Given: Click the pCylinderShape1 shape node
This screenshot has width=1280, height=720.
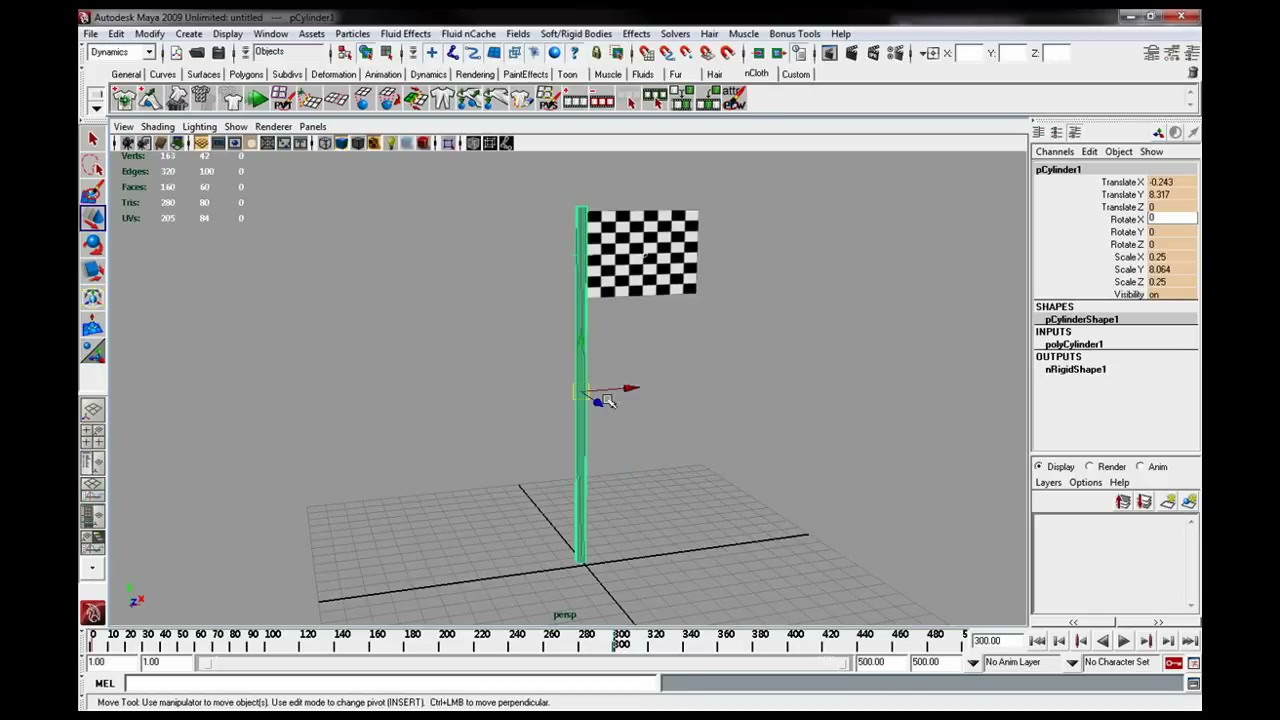Looking at the screenshot, I should click(x=1081, y=319).
